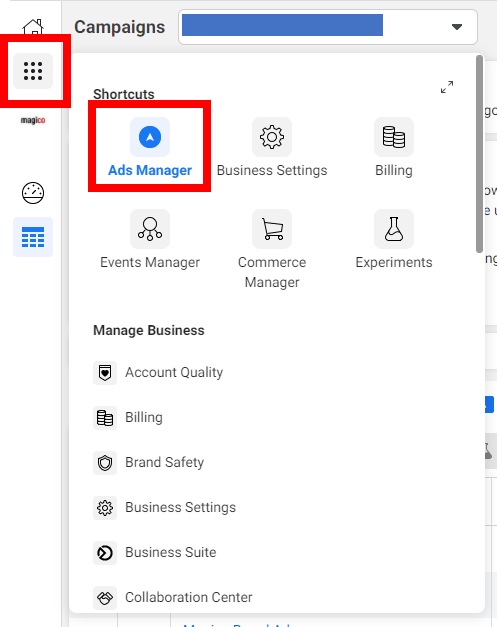Click the magico business account logo
The image size is (497, 627).
(33, 120)
